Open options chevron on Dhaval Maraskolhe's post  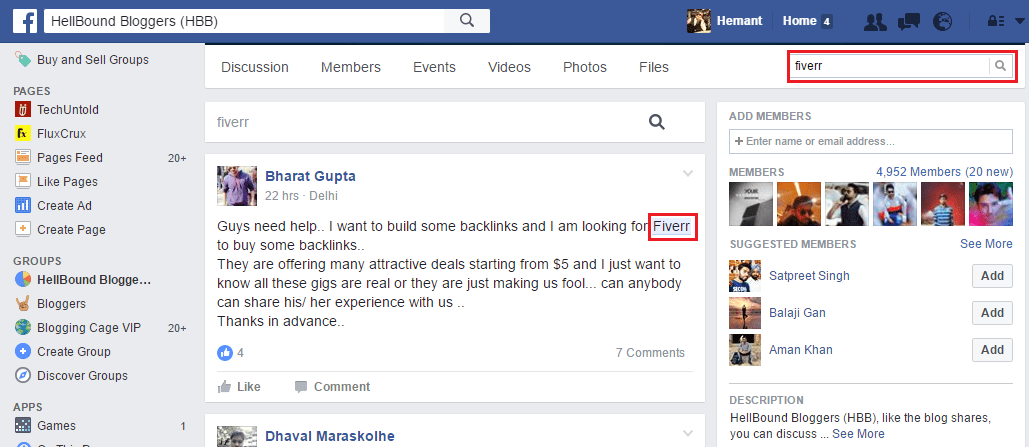coord(687,433)
